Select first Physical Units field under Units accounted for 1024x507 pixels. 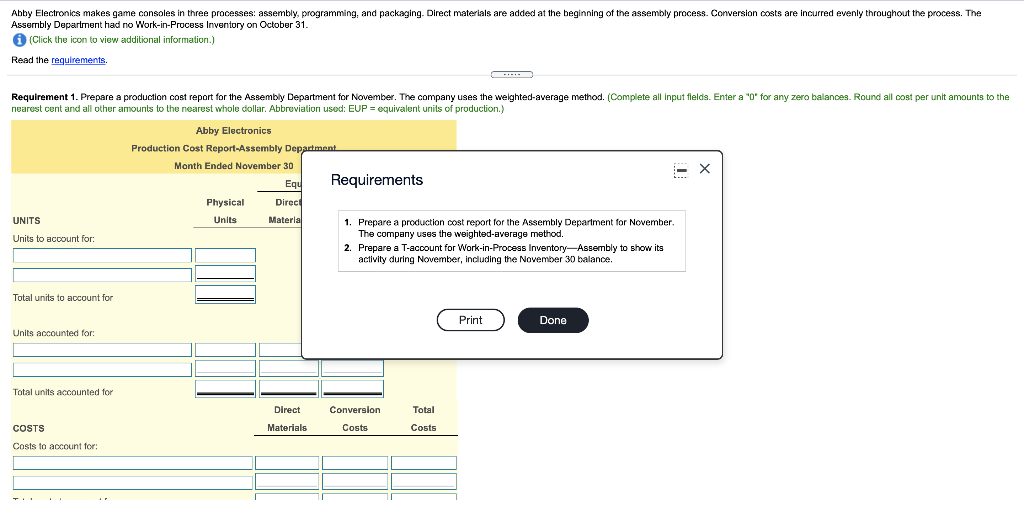(x=225, y=350)
